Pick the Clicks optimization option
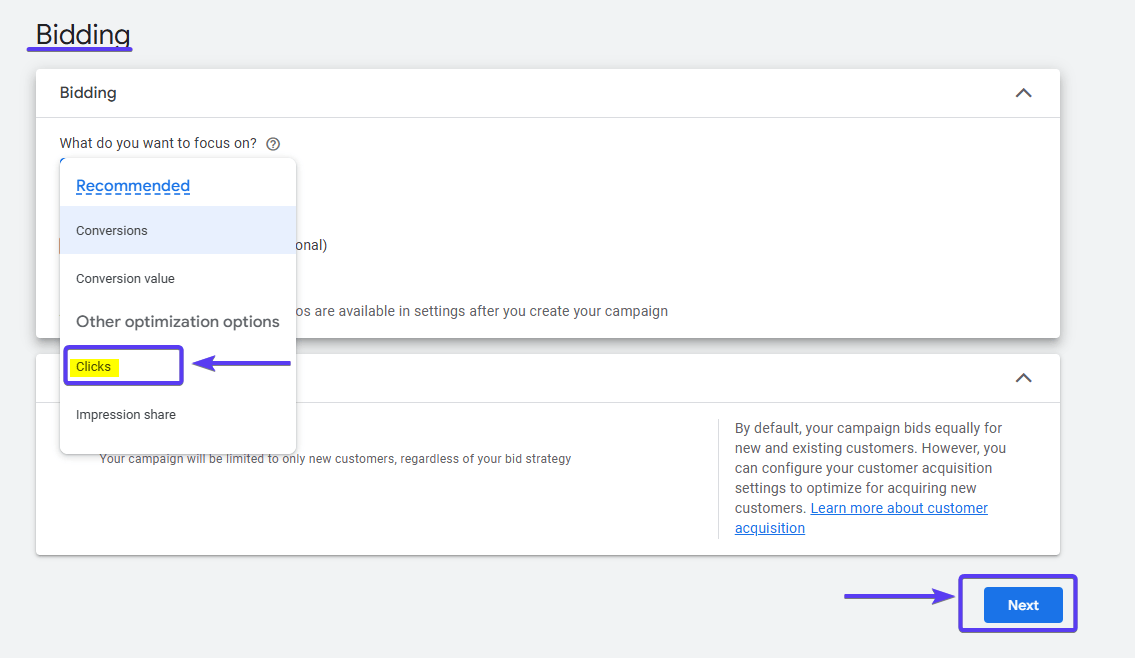This screenshot has height=658, width=1135. (95, 367)
